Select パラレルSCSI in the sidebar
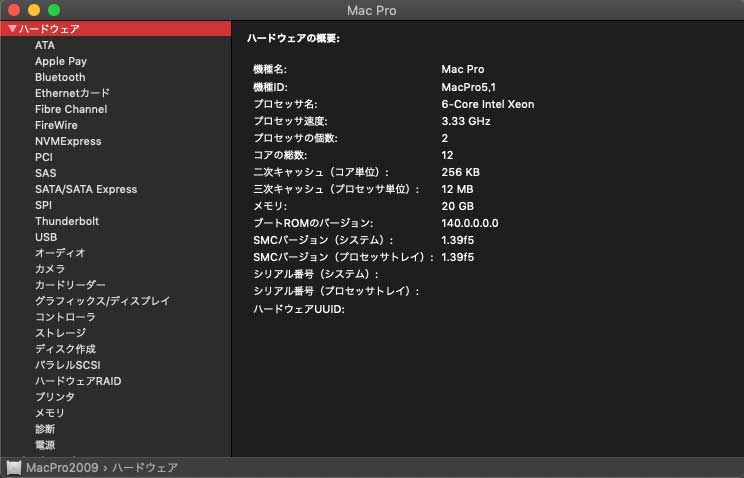Image resolution: width=744 pixels, height=478 pixels. 67,365
